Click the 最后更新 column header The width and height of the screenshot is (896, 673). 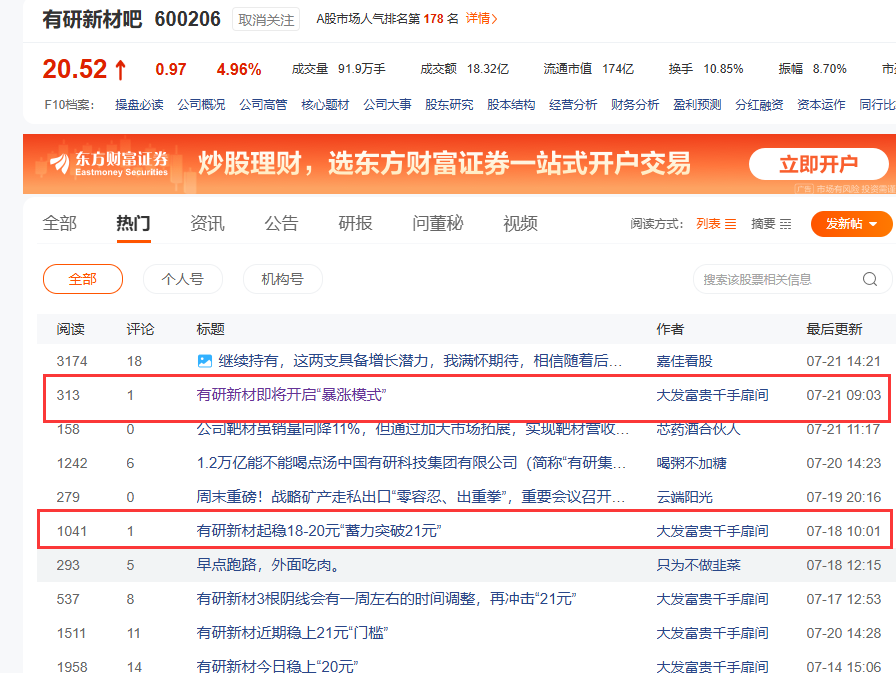point(834,329)
